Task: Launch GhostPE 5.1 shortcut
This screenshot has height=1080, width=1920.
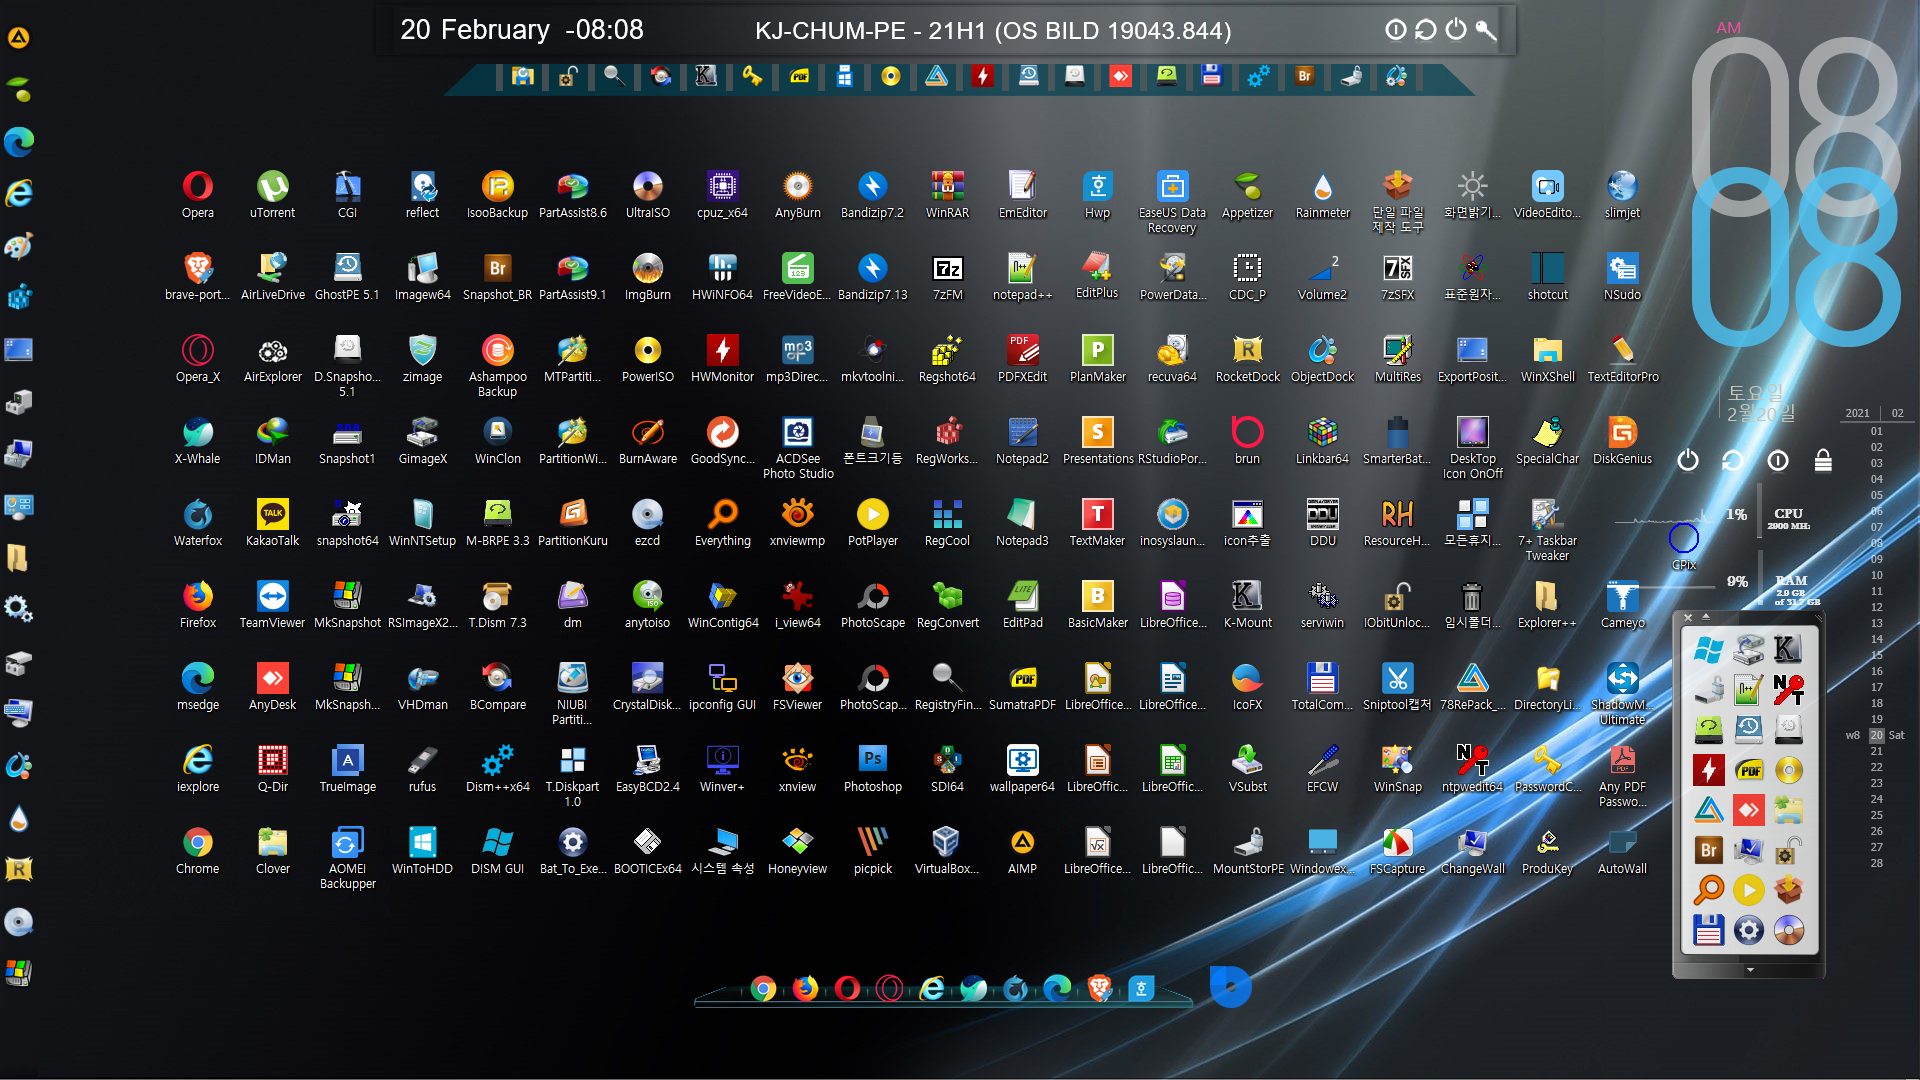Action: (x=347, y=276)
